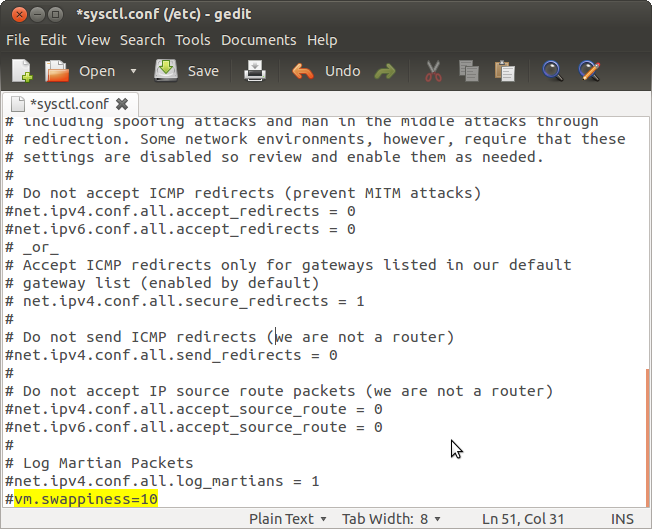Image resolution: width=652 pixels, height=529 pixels.
Task: Click the Find and Replace icon
Action: click(x=589, y=71)
